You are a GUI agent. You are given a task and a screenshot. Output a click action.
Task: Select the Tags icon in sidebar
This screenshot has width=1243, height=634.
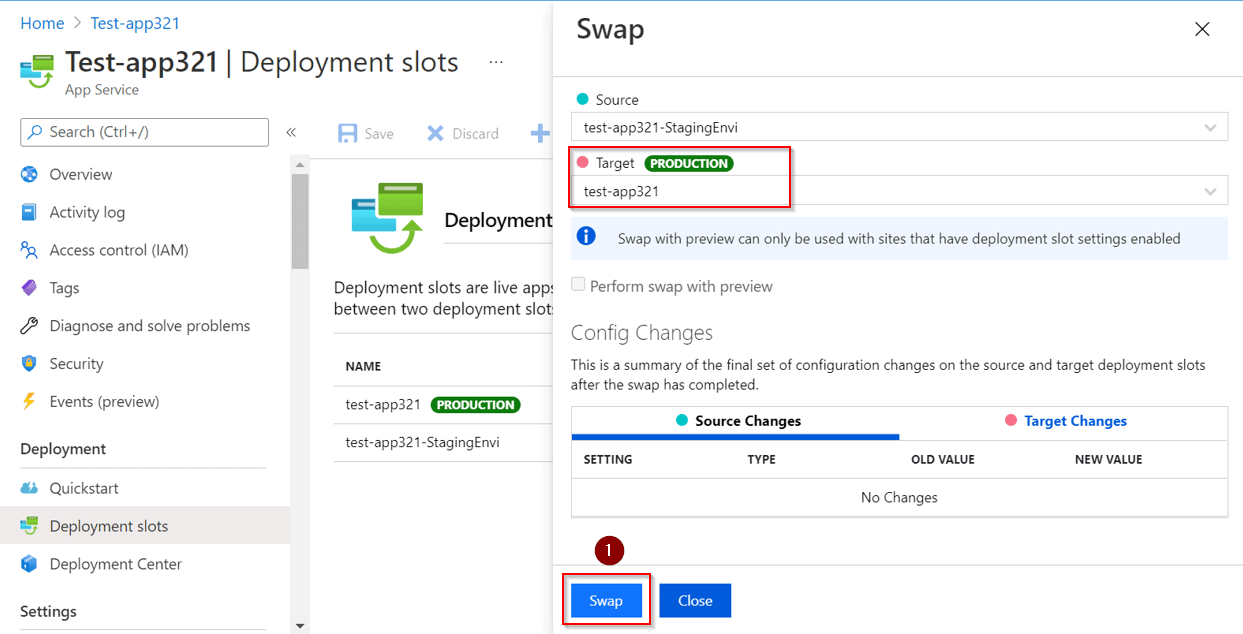(x=29, y=288)
